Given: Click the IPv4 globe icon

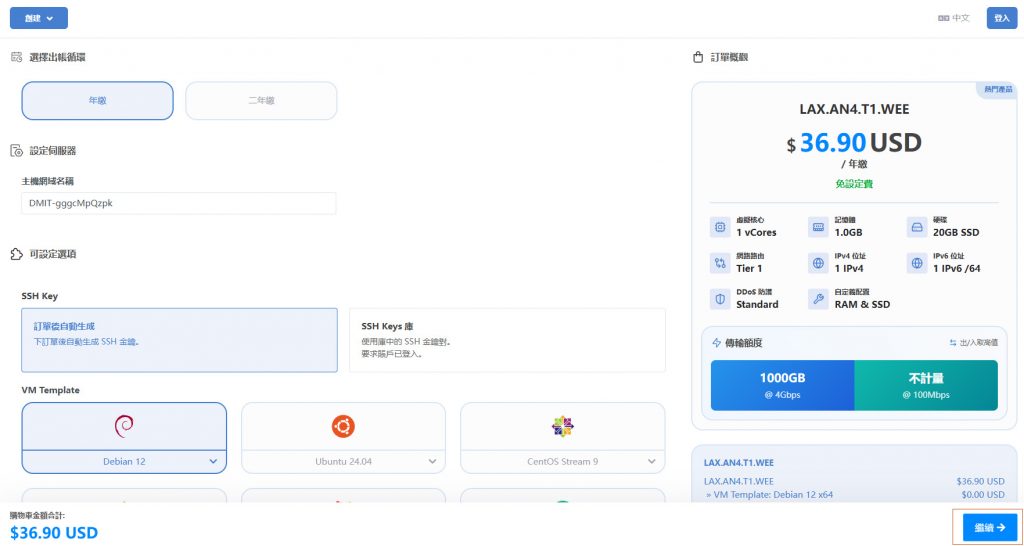Looking at the screenshot, I should point(818,263).
